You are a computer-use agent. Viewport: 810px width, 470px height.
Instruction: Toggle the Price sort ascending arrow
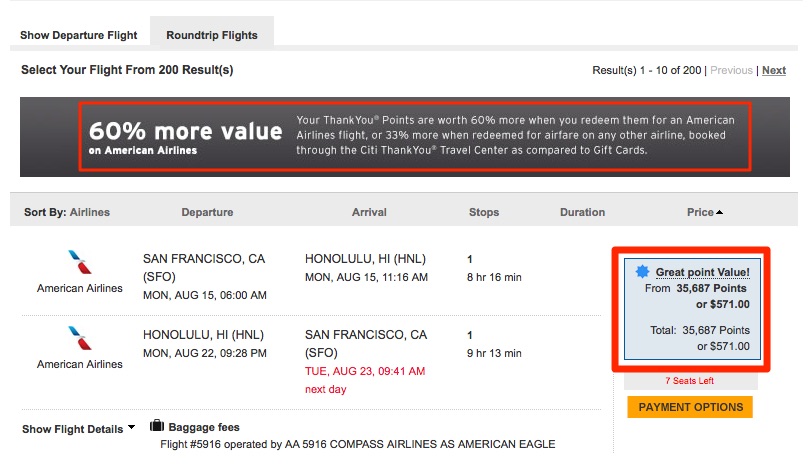tap(720, 212)
